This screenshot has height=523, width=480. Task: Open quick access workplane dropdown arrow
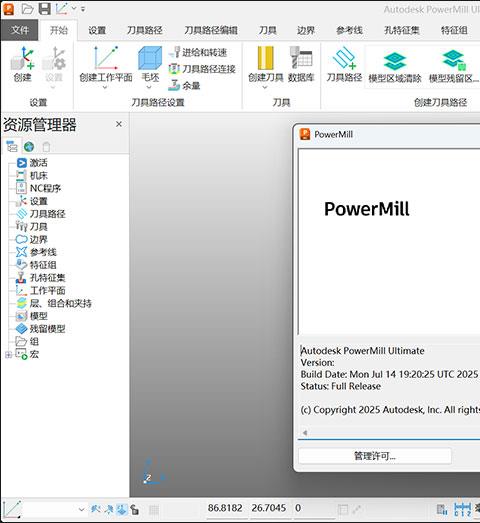74,9
